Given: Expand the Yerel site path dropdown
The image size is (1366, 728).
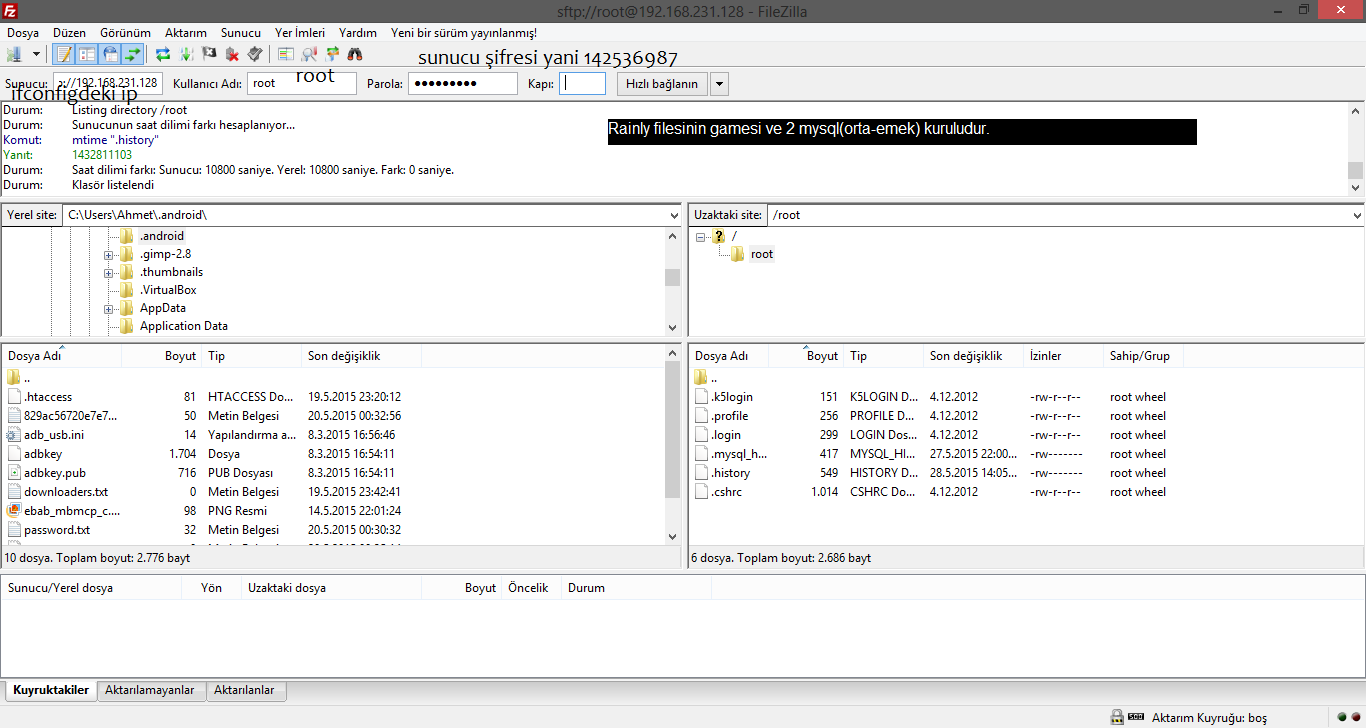Looking at the screenshot, I should (674, 215).
